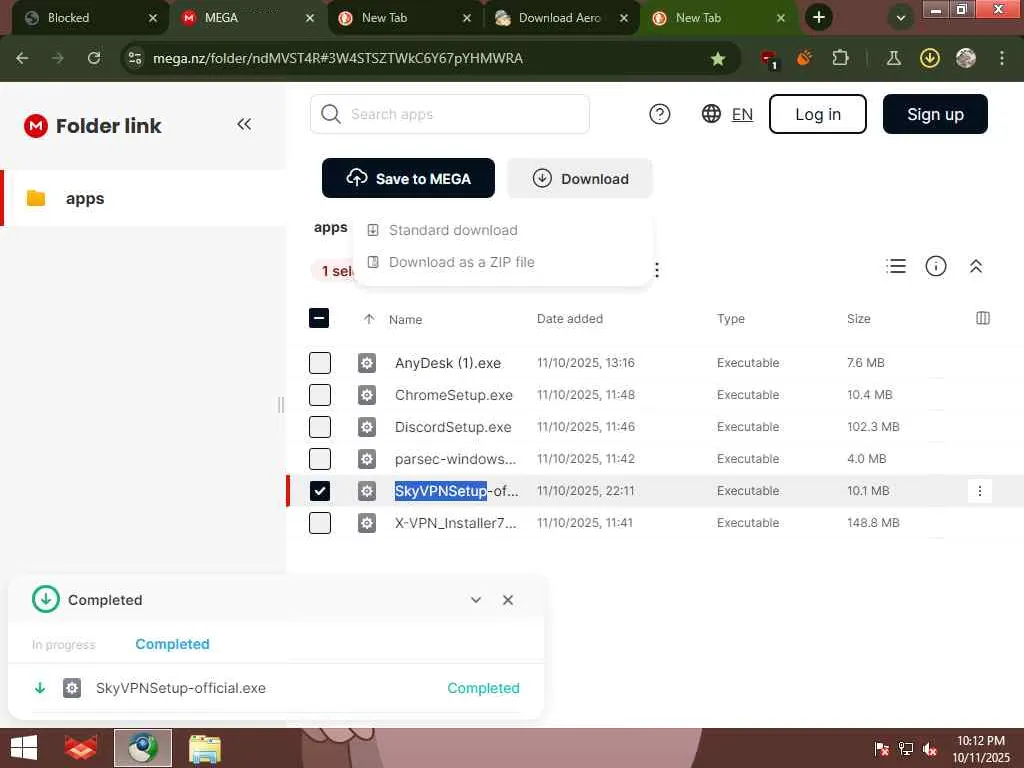
Task: Open the info panel icon
Action: click(936, 266)
